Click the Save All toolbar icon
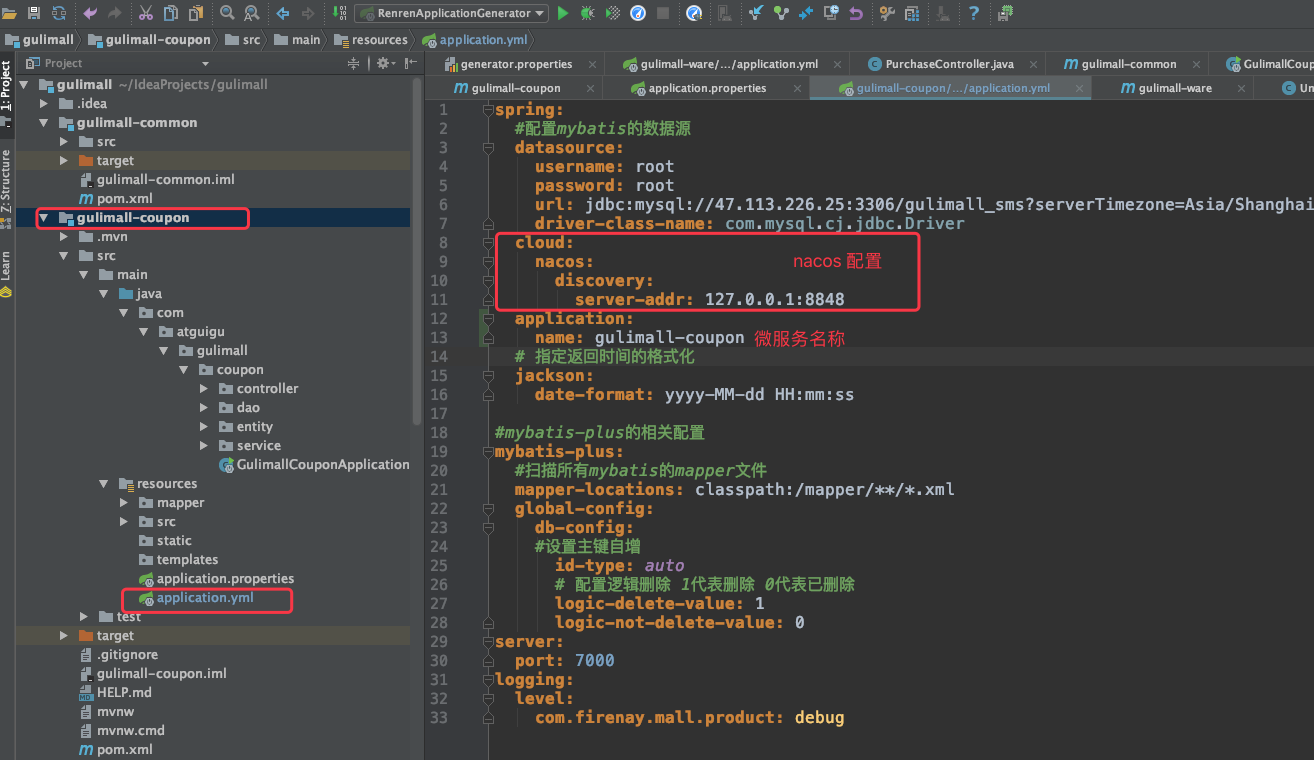Image resolution: width=1314 pixels, height=760 pixels. (34, 13)
